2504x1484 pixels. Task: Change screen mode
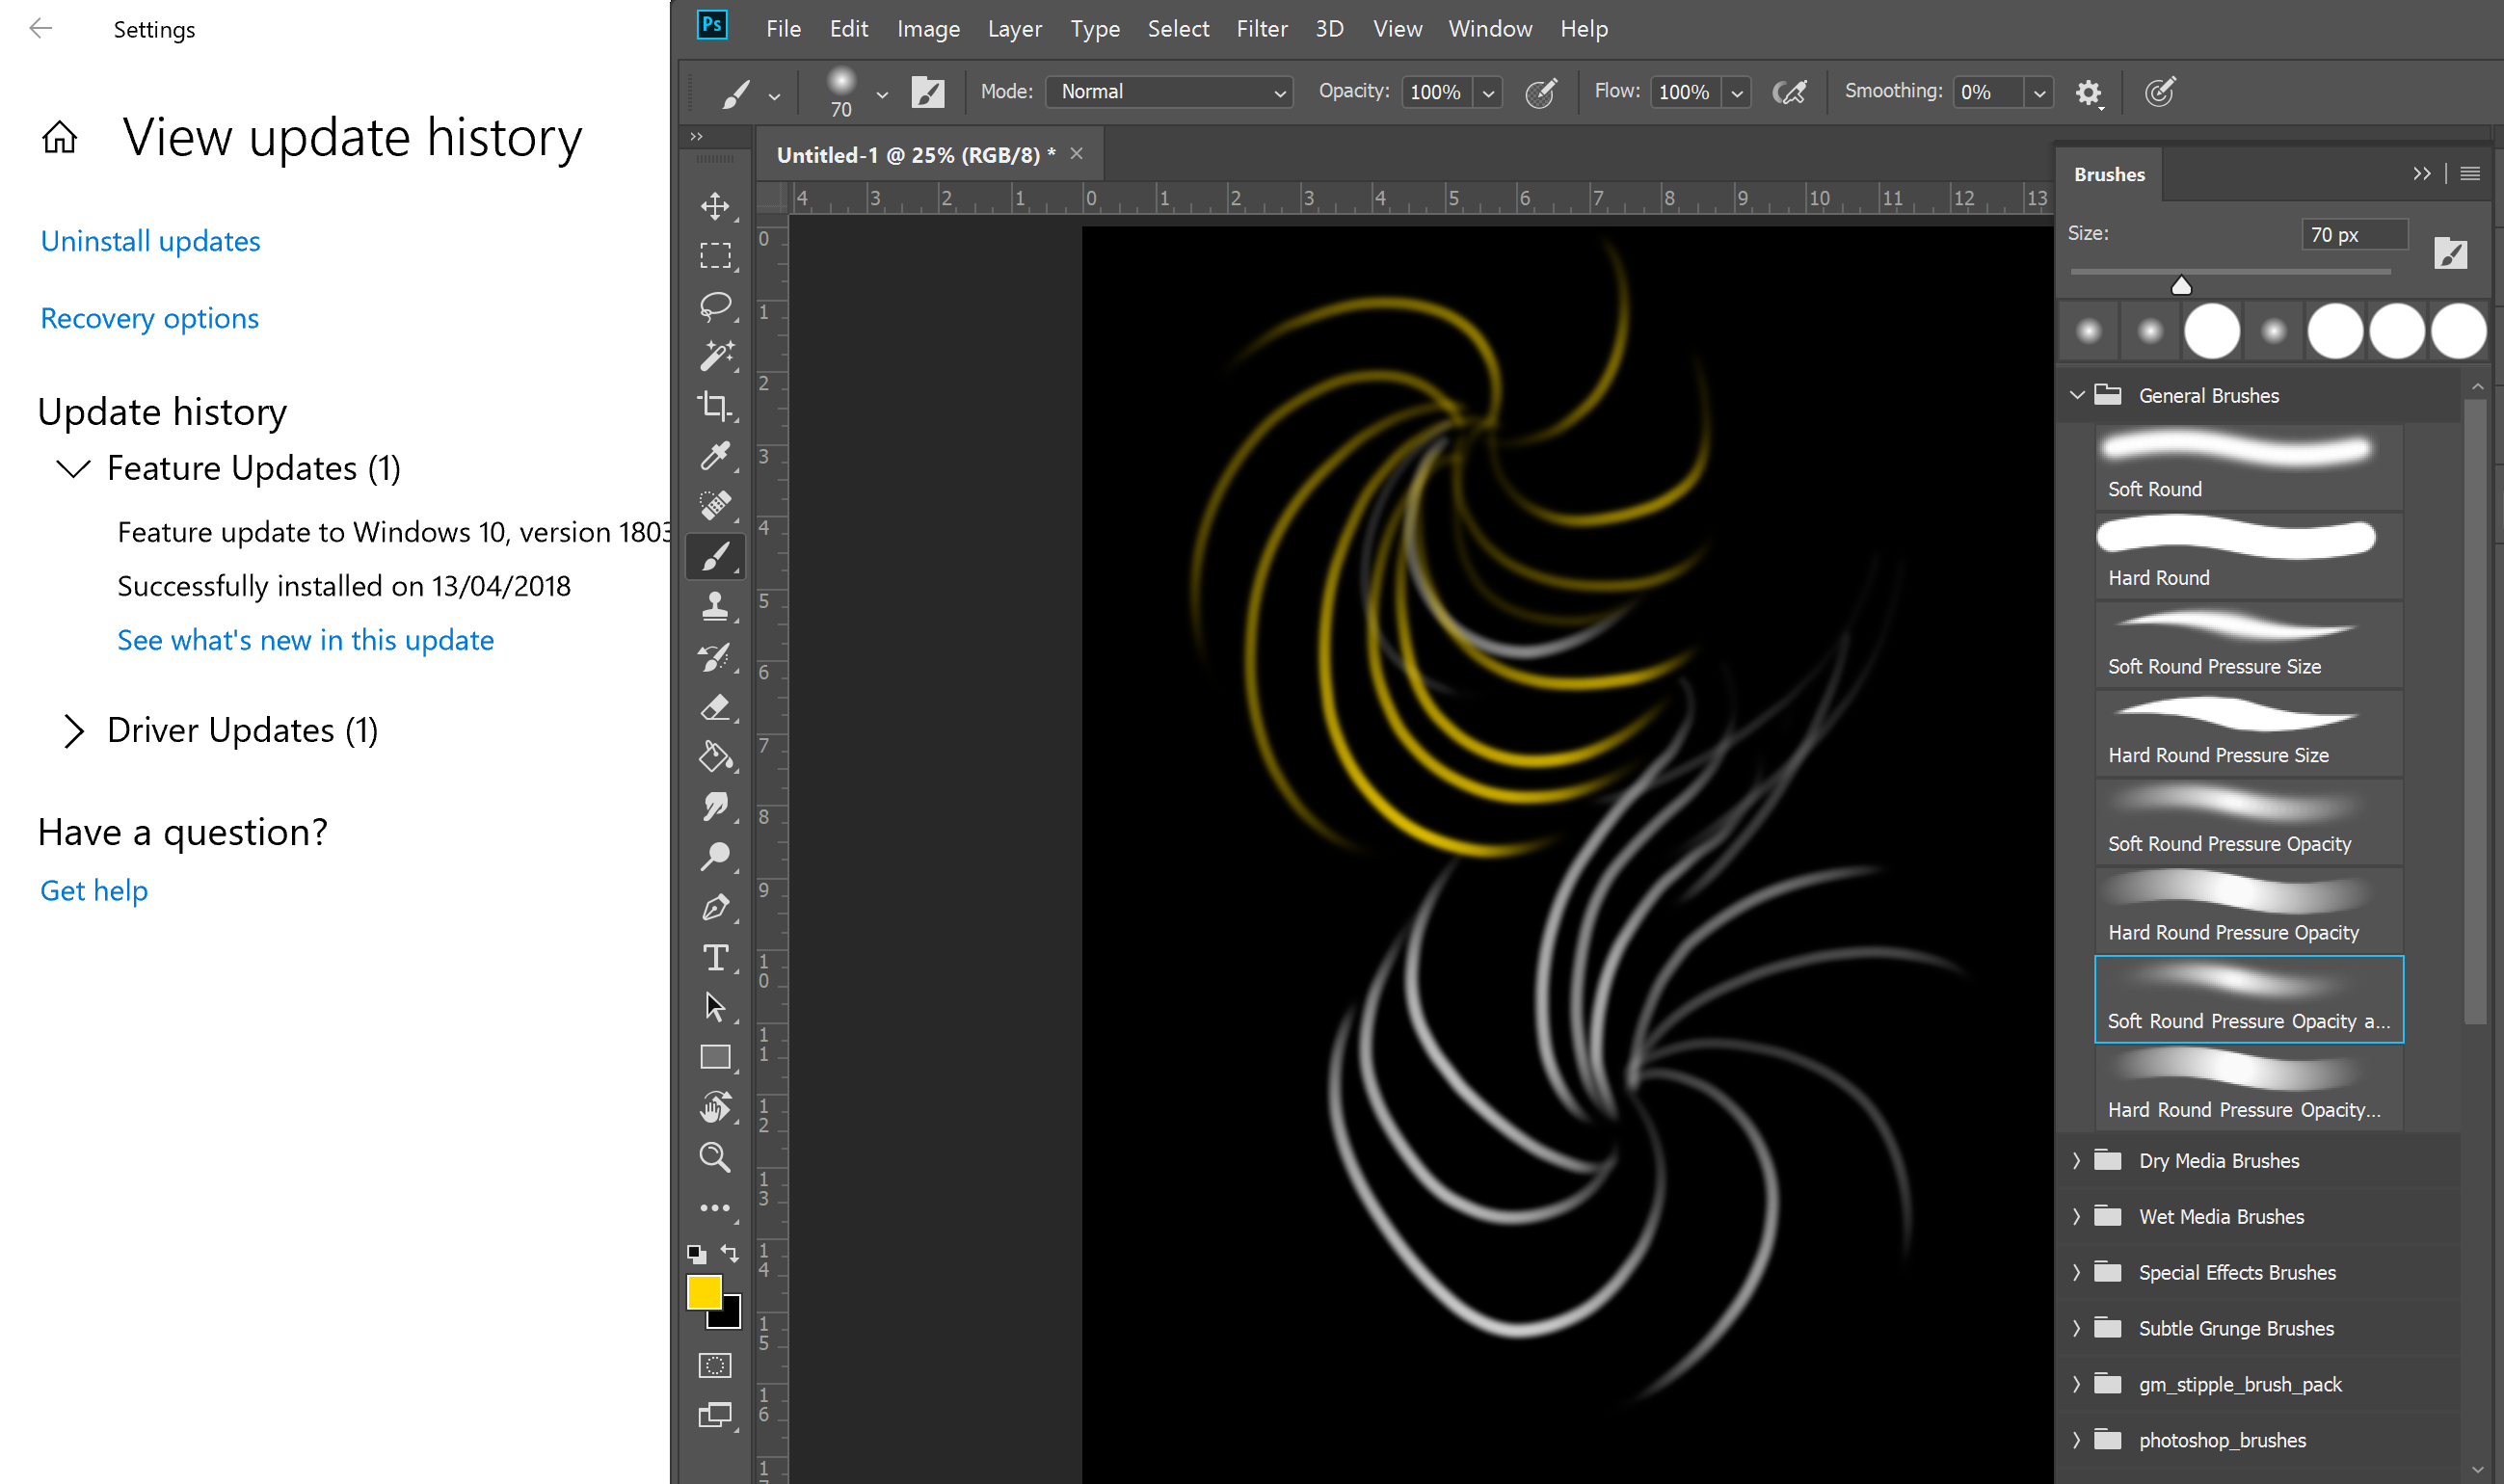coord(715,1415)
